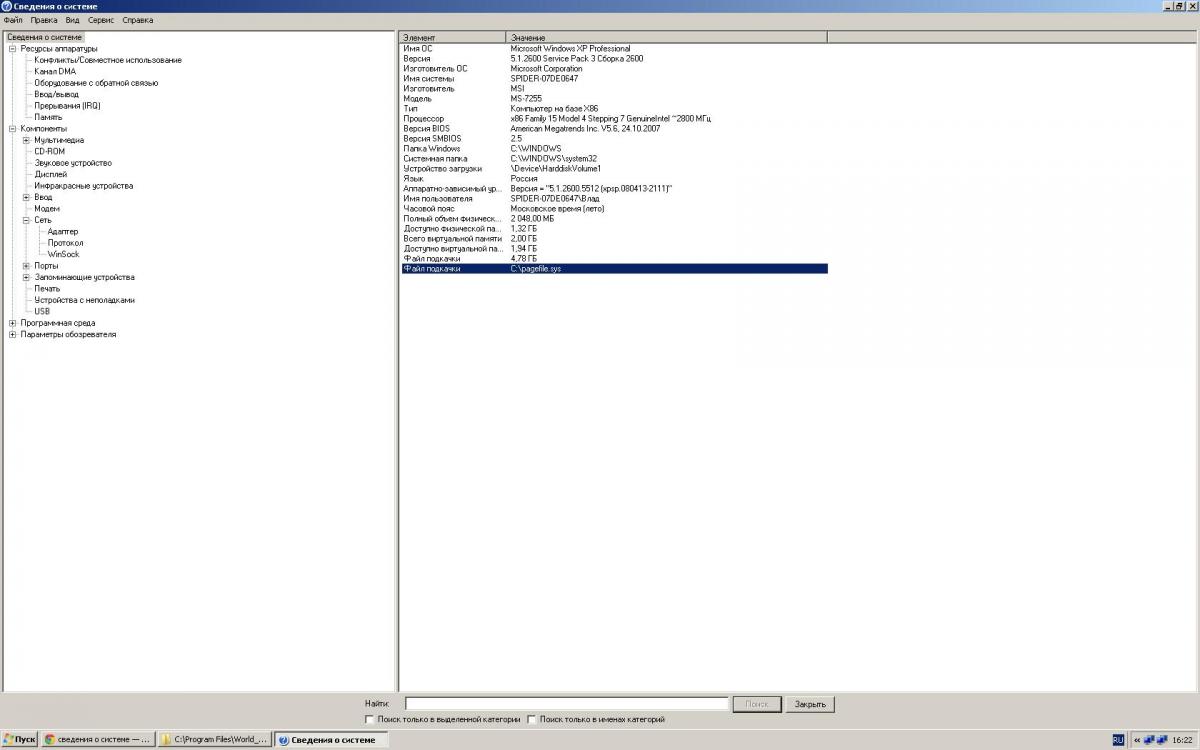Select the Звуковое устройство item
The height and width of the screenshot is (750, 1200).
[x=73, y=163]
